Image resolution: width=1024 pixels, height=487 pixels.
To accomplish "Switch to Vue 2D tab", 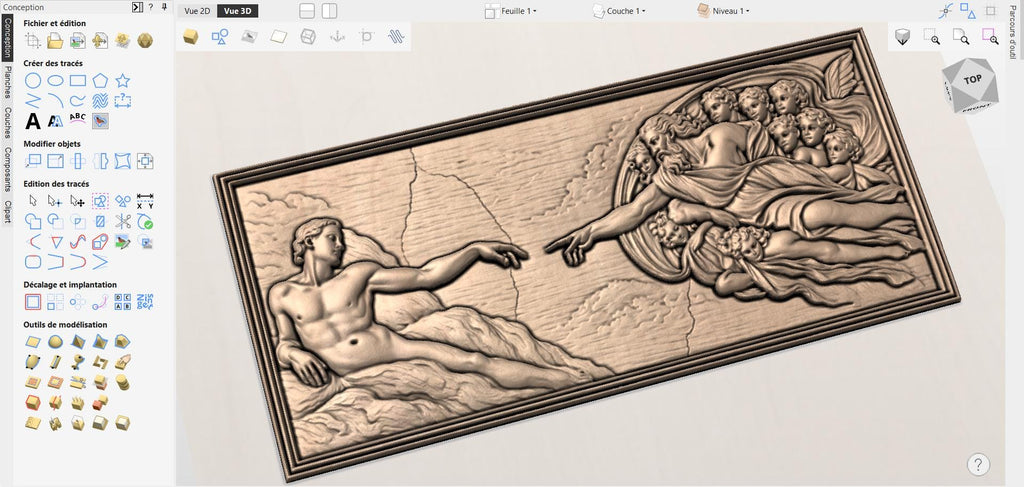I will [x=197, y=11].
